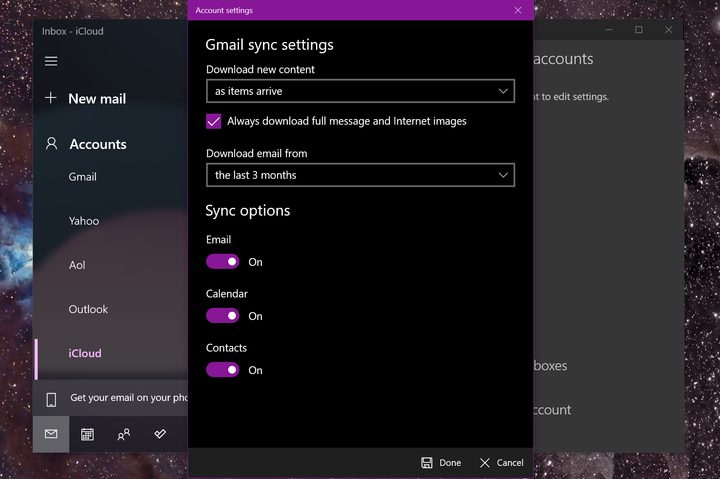The width and height of the screenshot is (720, 479).
Task: Maximize the Mail window
Action: point(638,30)
